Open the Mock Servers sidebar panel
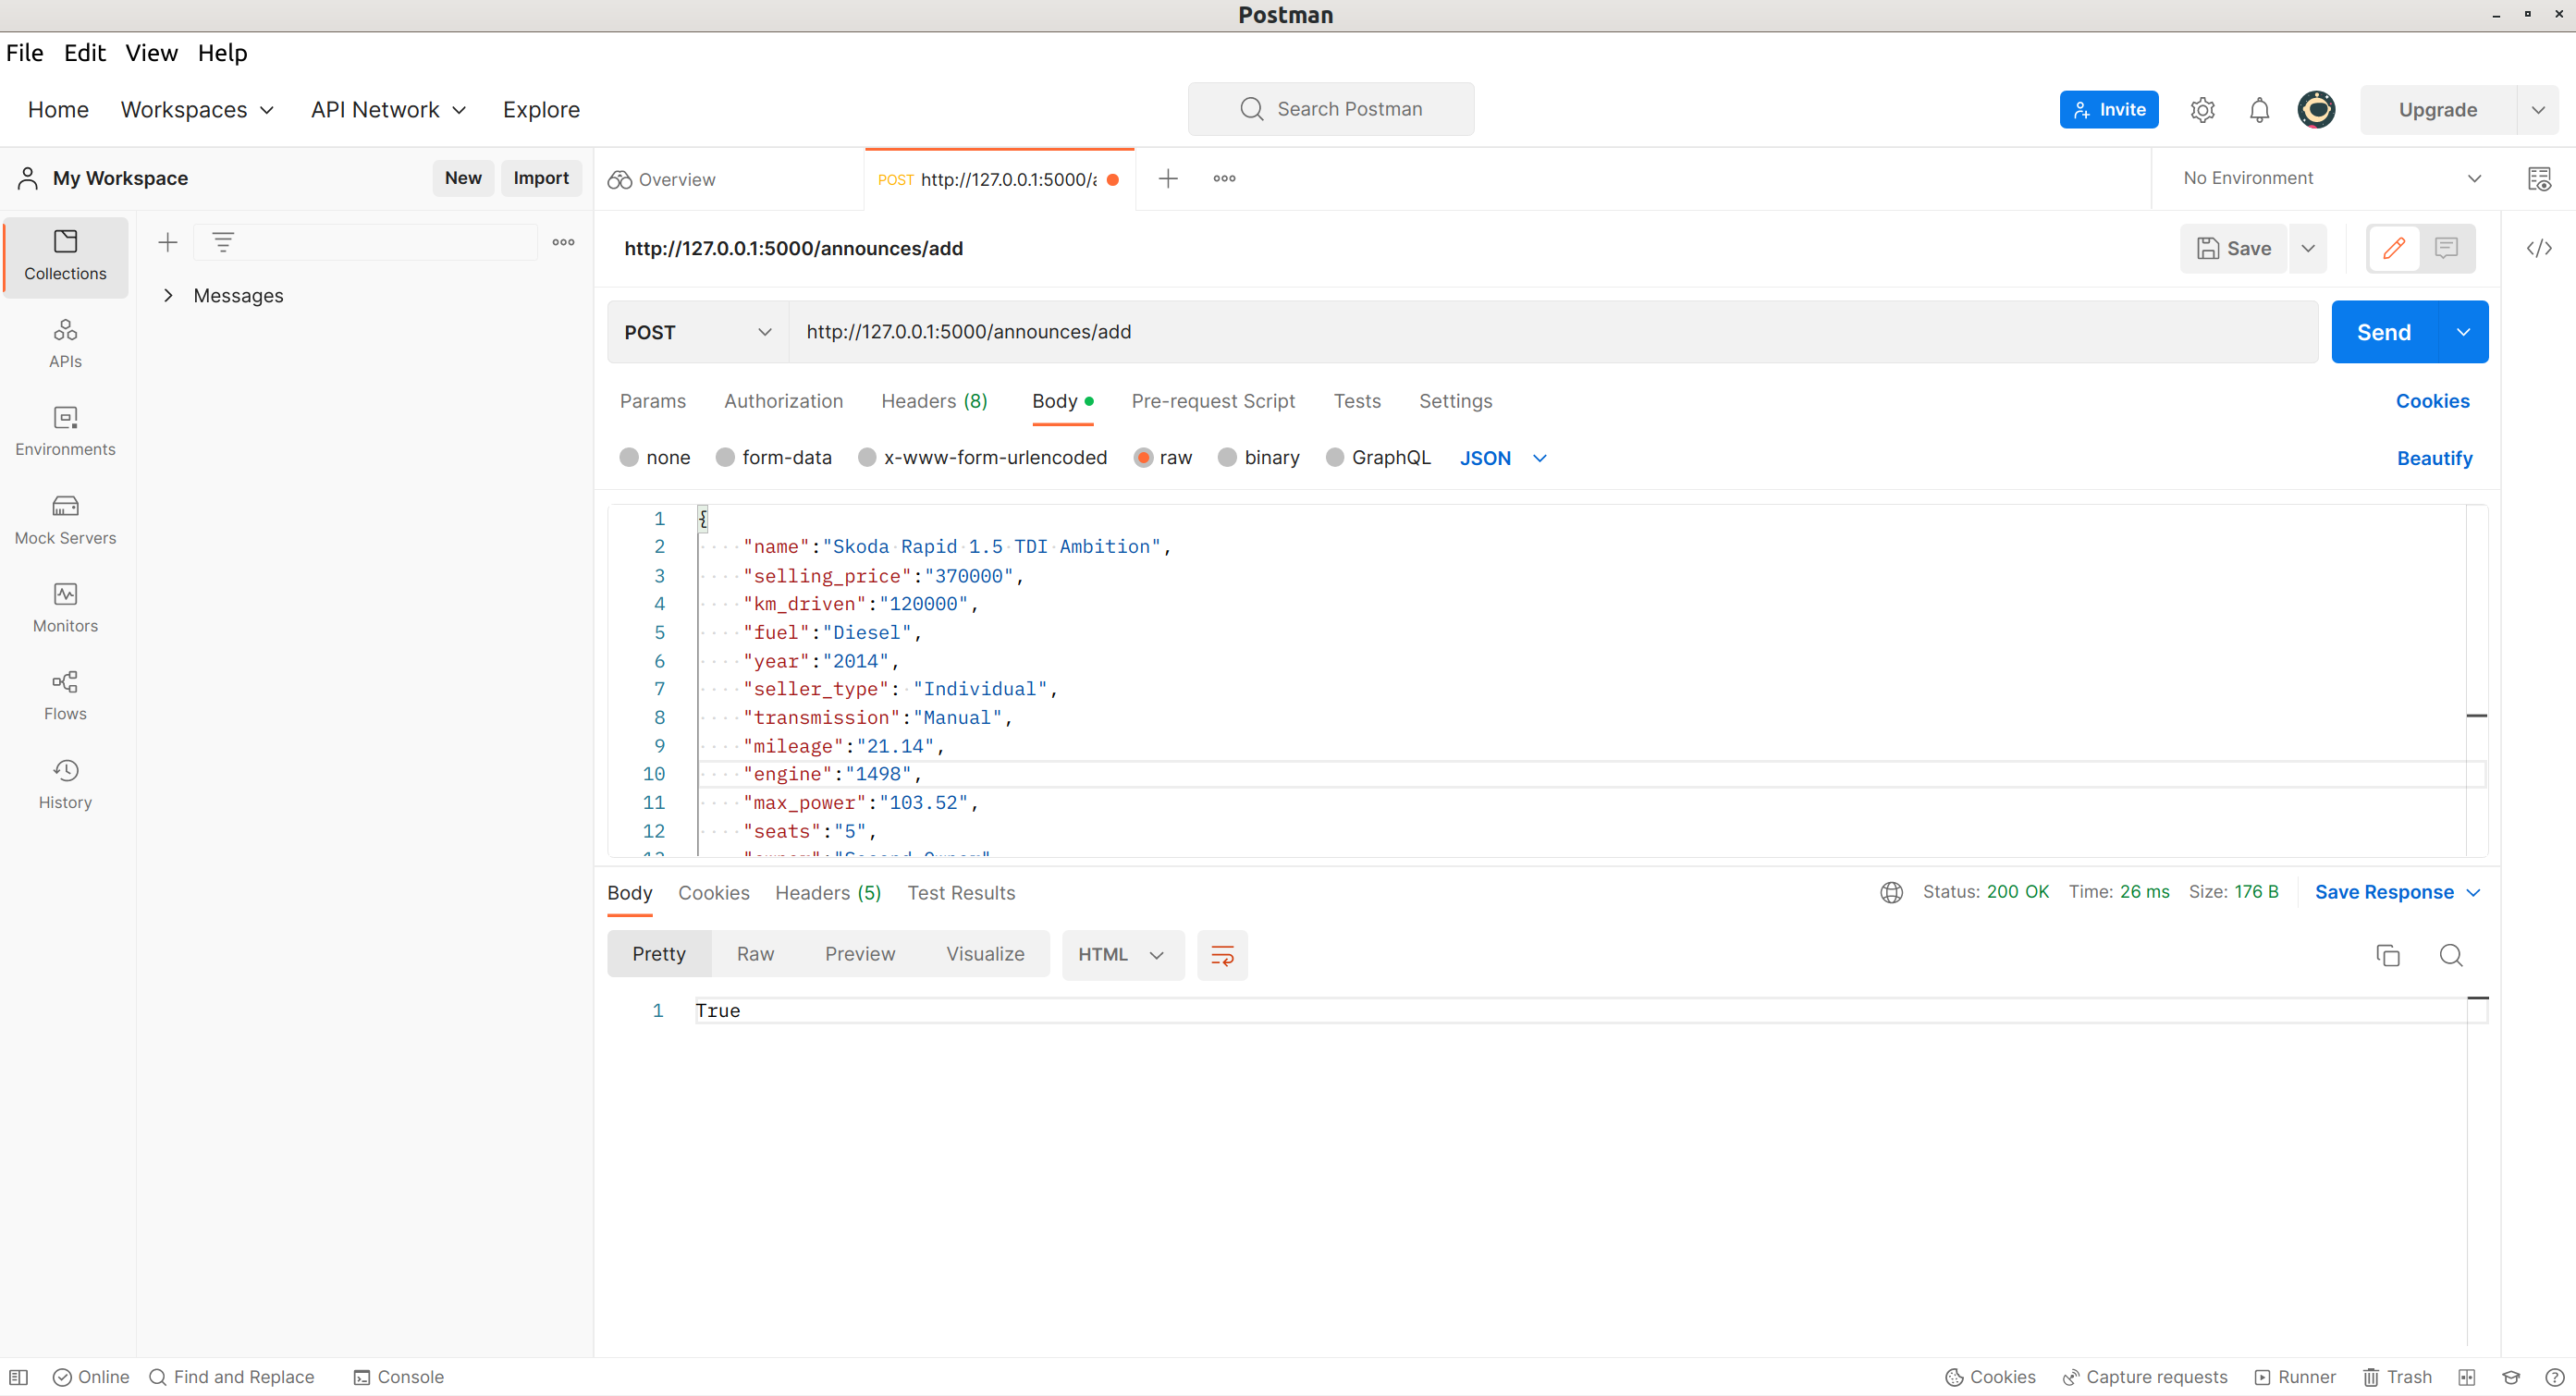This screenshot has width=2576, height=1396. coord(65,519)
